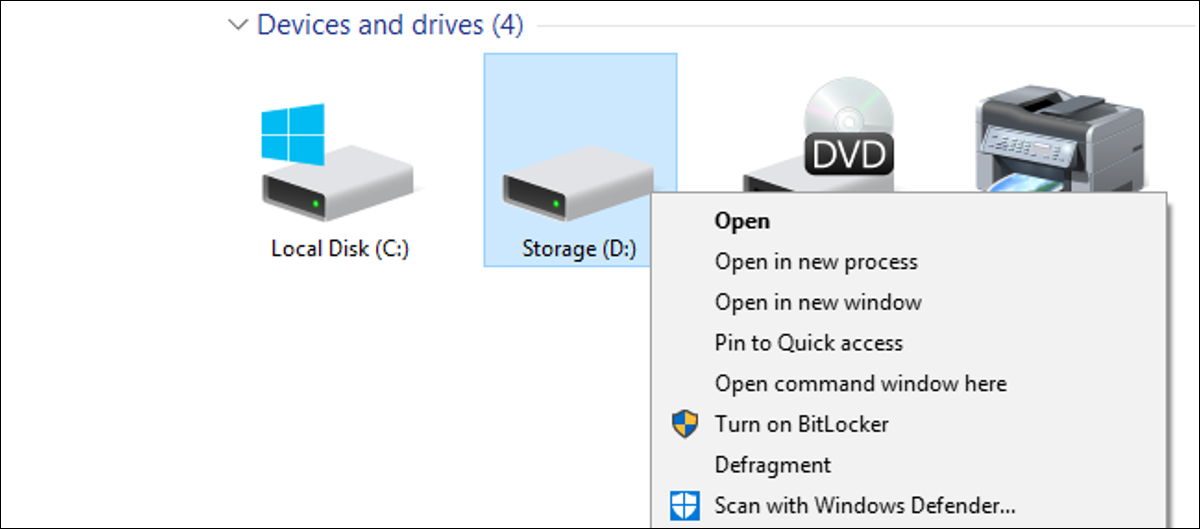Click the BitLocker shield icon
The height and width of the screenshot is (529, 1200).
[x=682, y=424]
